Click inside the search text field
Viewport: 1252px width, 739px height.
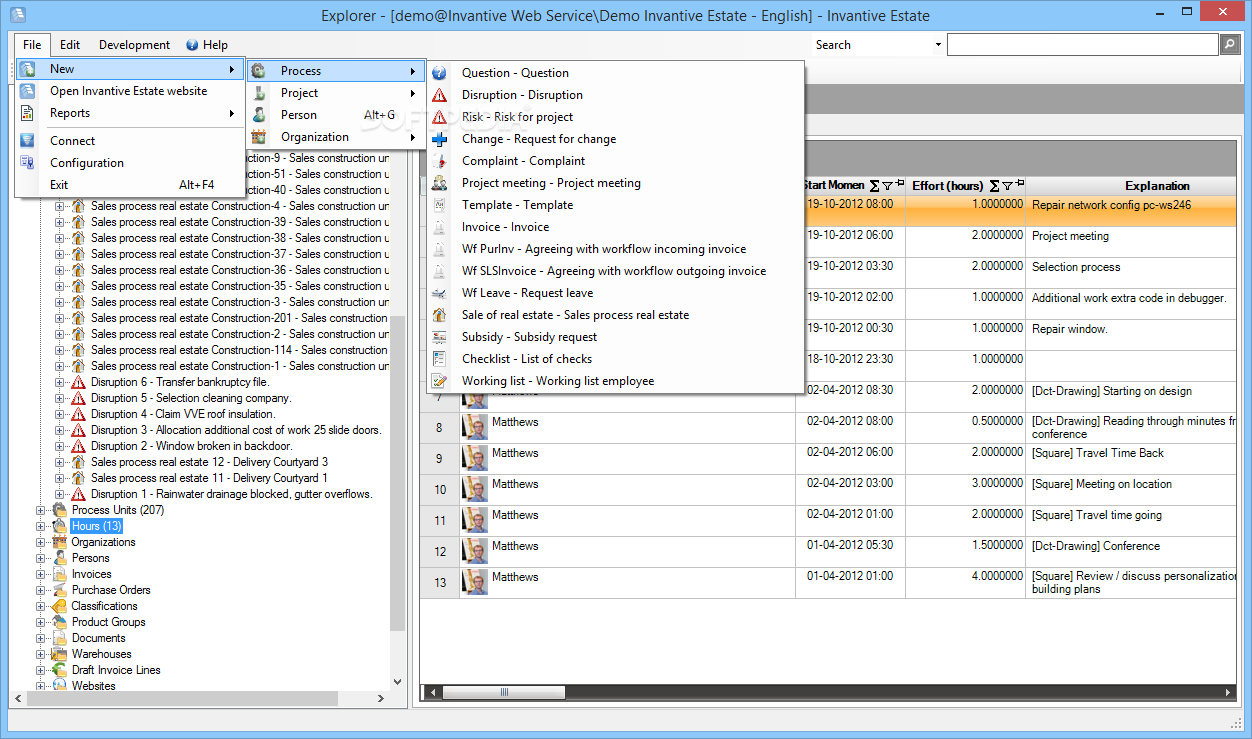point(1083,45)
